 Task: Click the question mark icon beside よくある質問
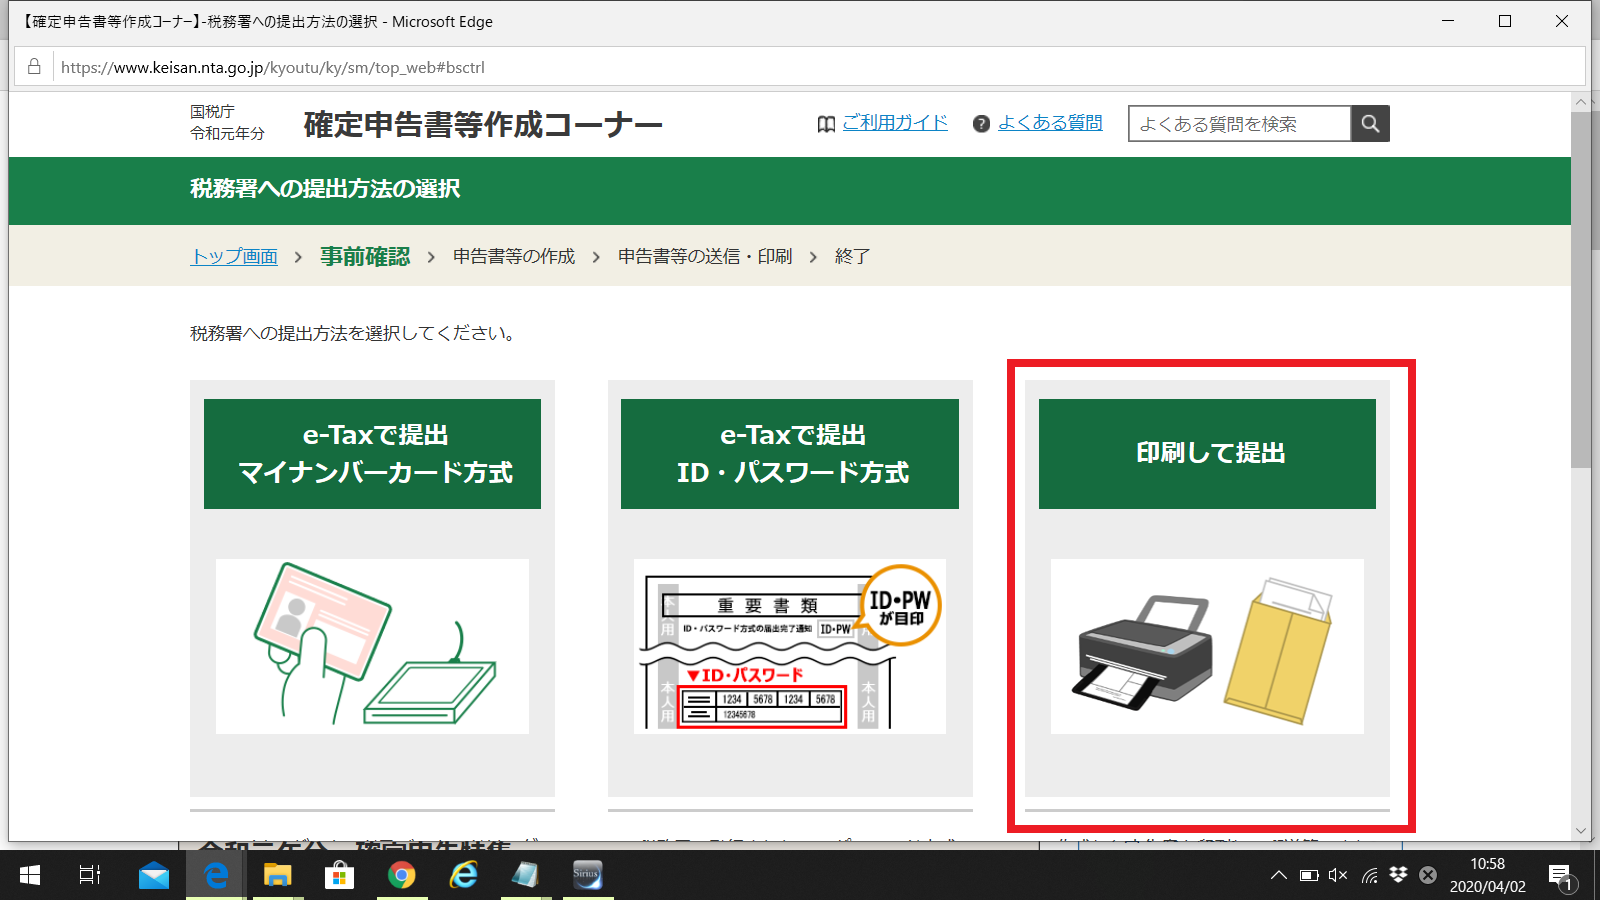click(981, 123)
